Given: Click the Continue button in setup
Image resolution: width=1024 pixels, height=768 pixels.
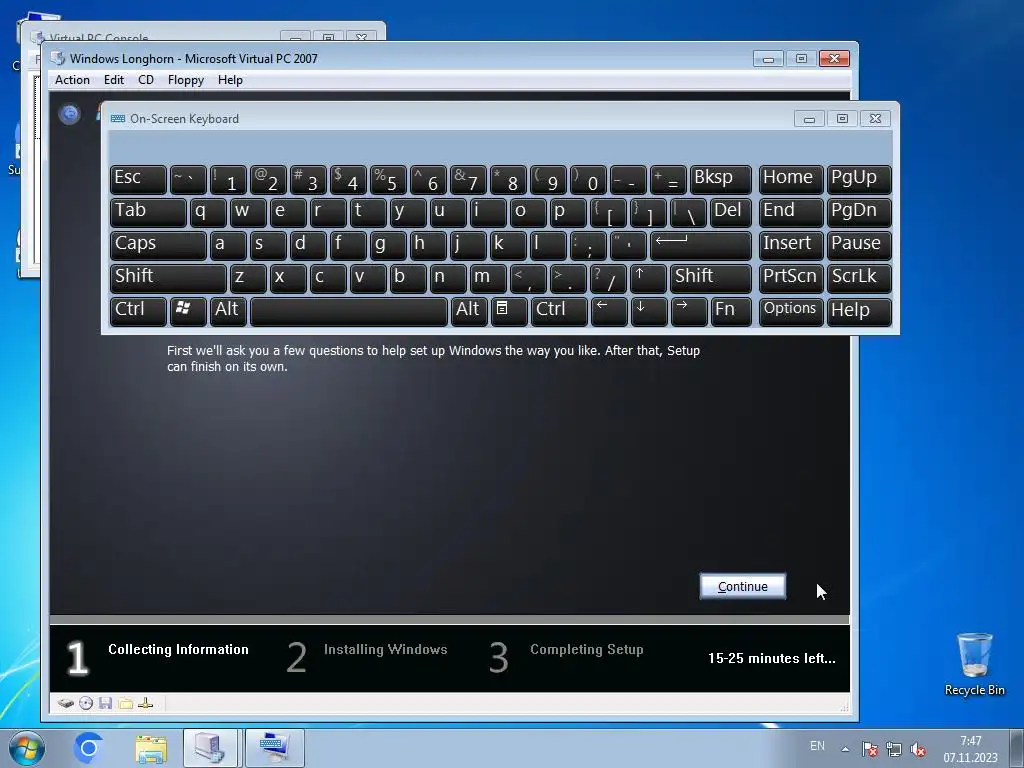Looking at the screenshot, I should [x=743, y=586].
